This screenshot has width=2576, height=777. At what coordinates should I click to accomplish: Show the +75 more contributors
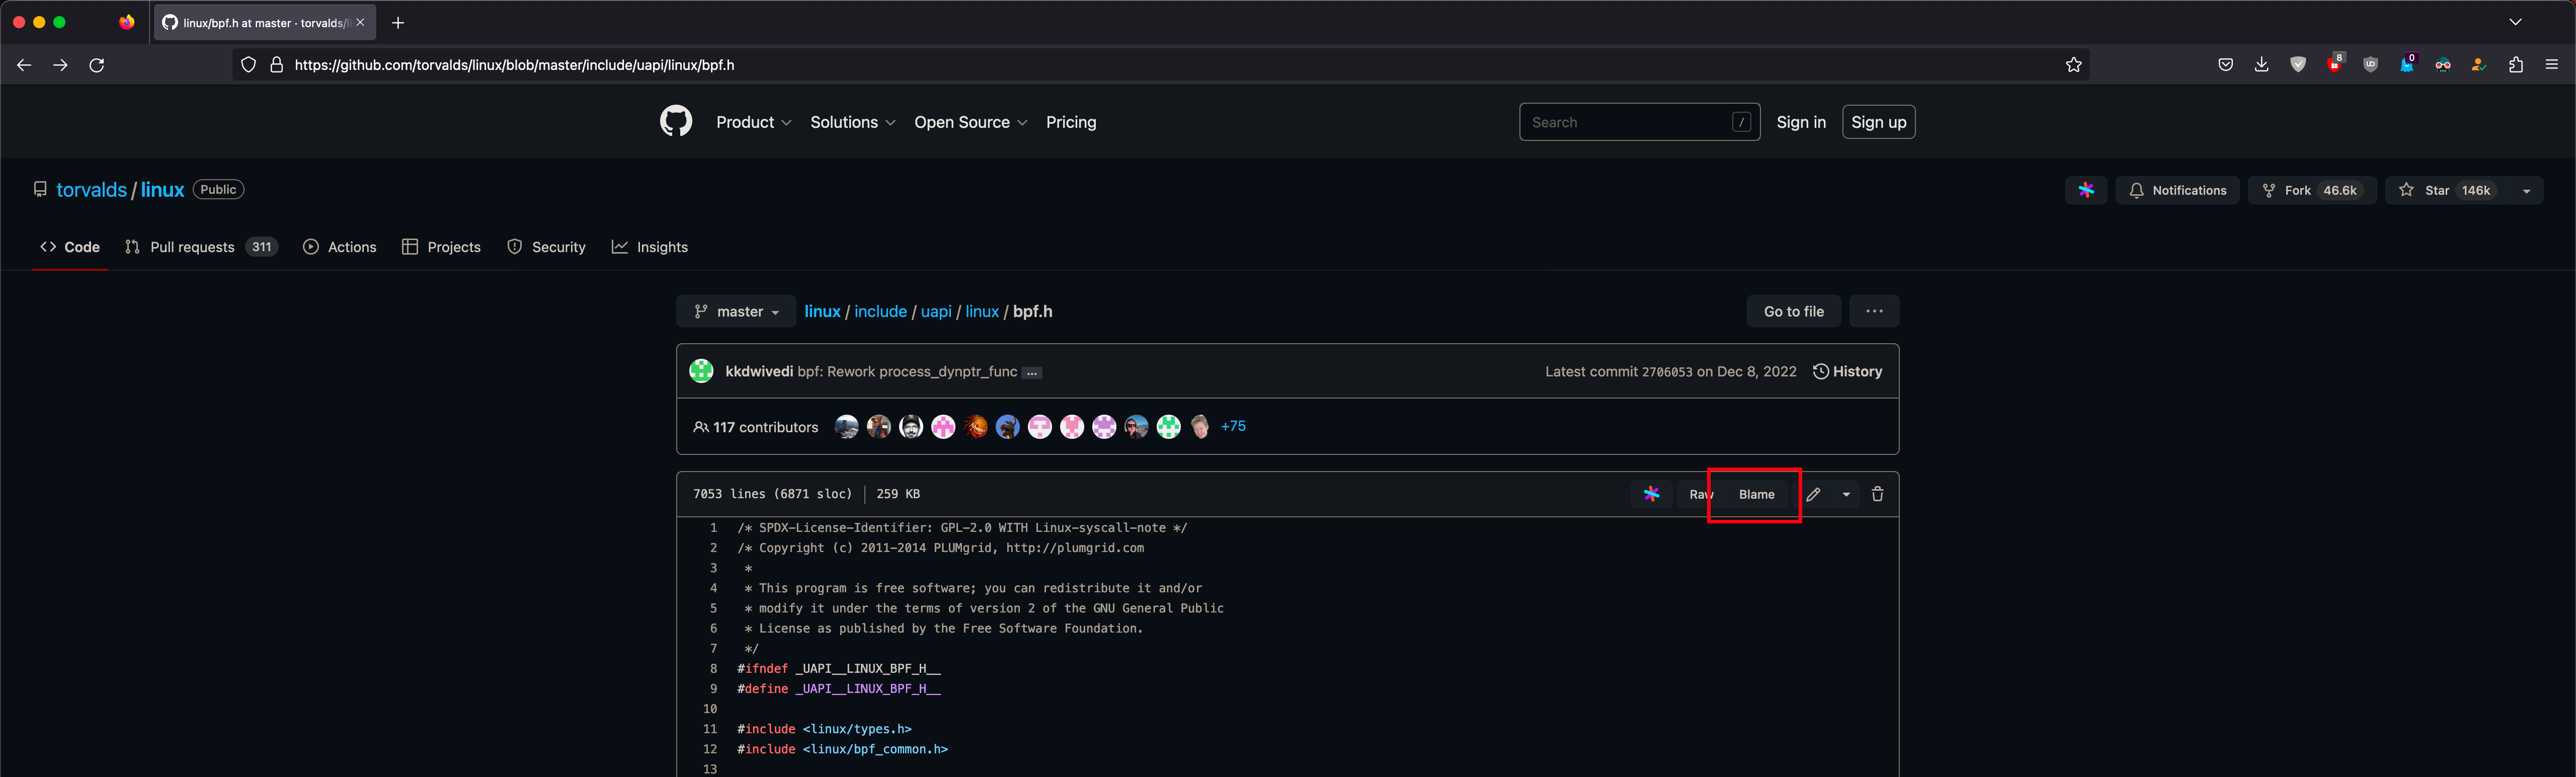tap(1233, 426)
